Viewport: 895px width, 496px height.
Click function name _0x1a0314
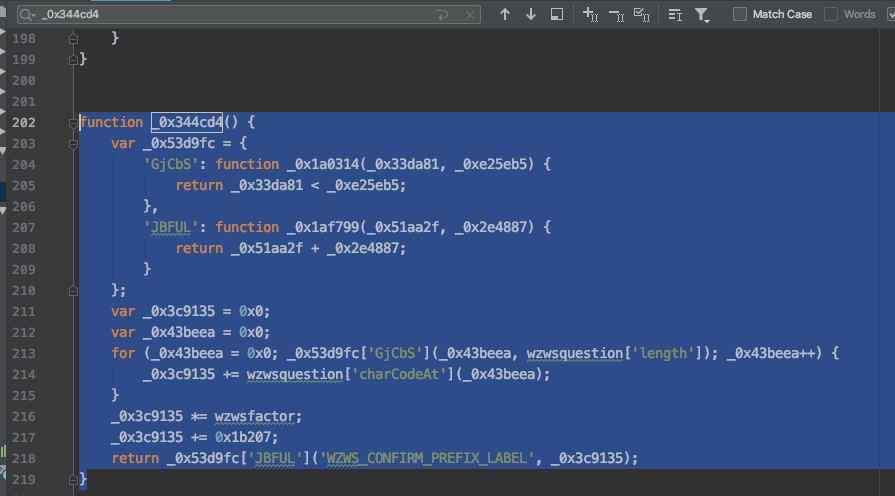click(x=323, y=164)
